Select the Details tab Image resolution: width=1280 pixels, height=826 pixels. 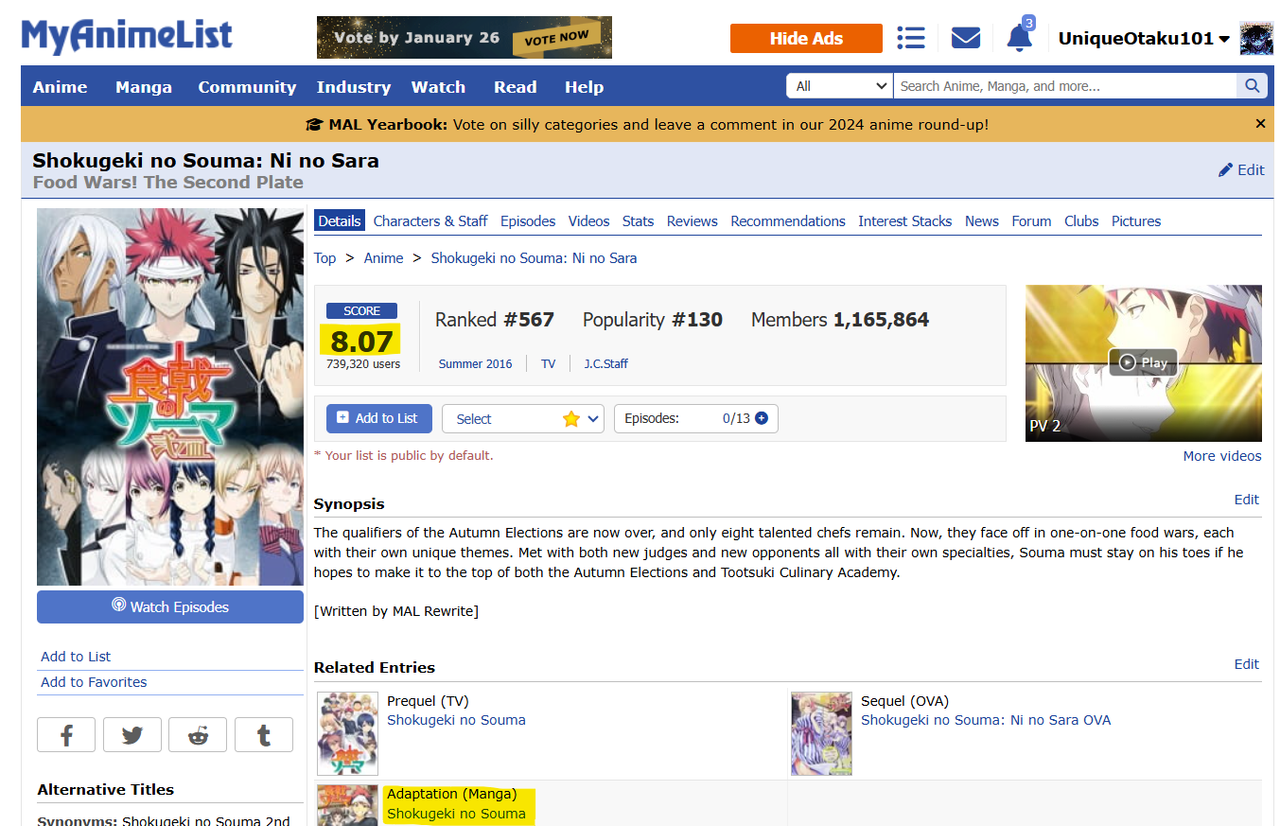coord(340,221)
